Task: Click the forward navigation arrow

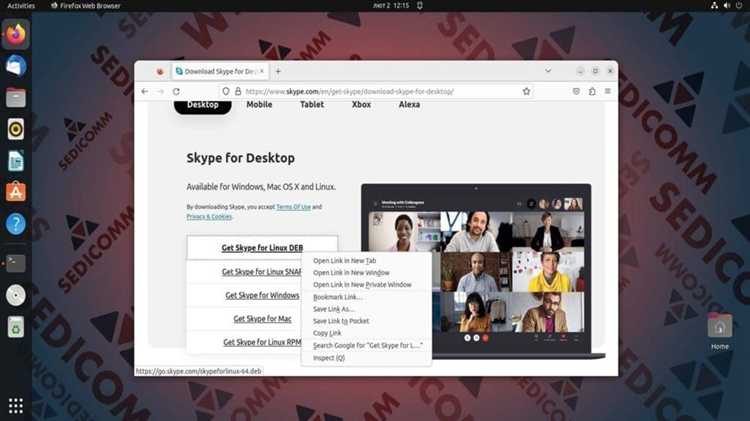Action: (x=161, y=91)
